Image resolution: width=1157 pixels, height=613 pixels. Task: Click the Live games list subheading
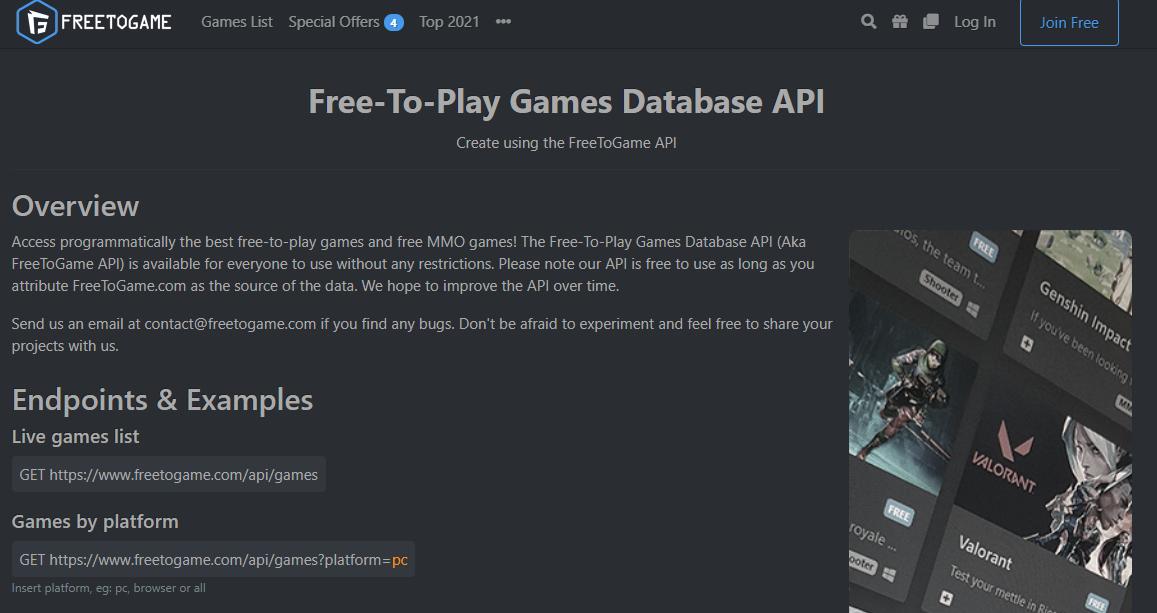point(75,437)
